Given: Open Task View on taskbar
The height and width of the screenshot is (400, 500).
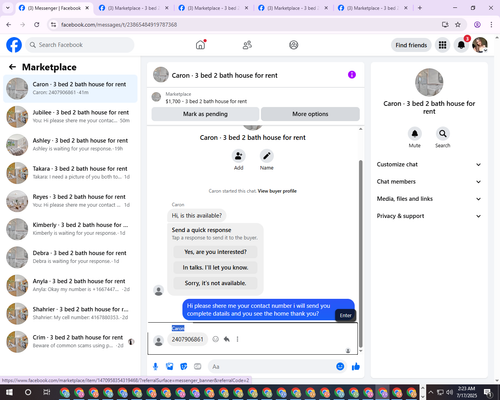Looking at the screenshot, I should point(46,392).
